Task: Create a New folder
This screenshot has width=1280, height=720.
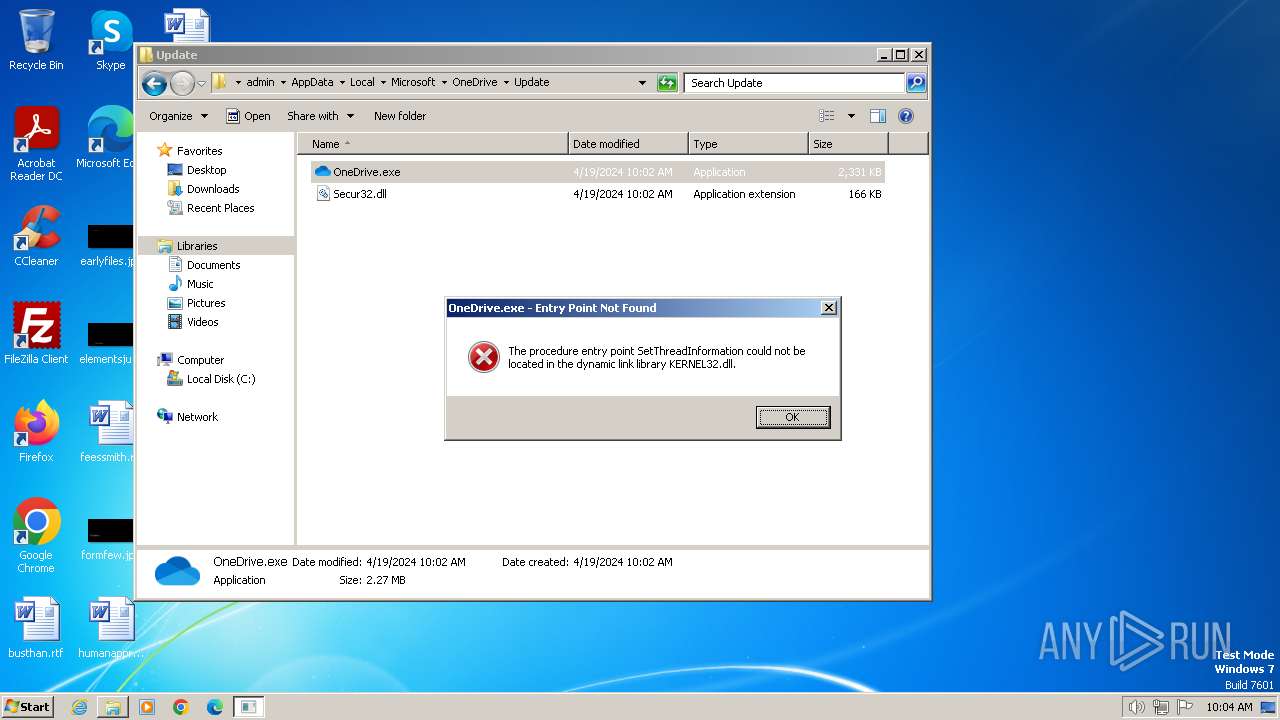Action: pyautogui.click(x=400, y=116)
